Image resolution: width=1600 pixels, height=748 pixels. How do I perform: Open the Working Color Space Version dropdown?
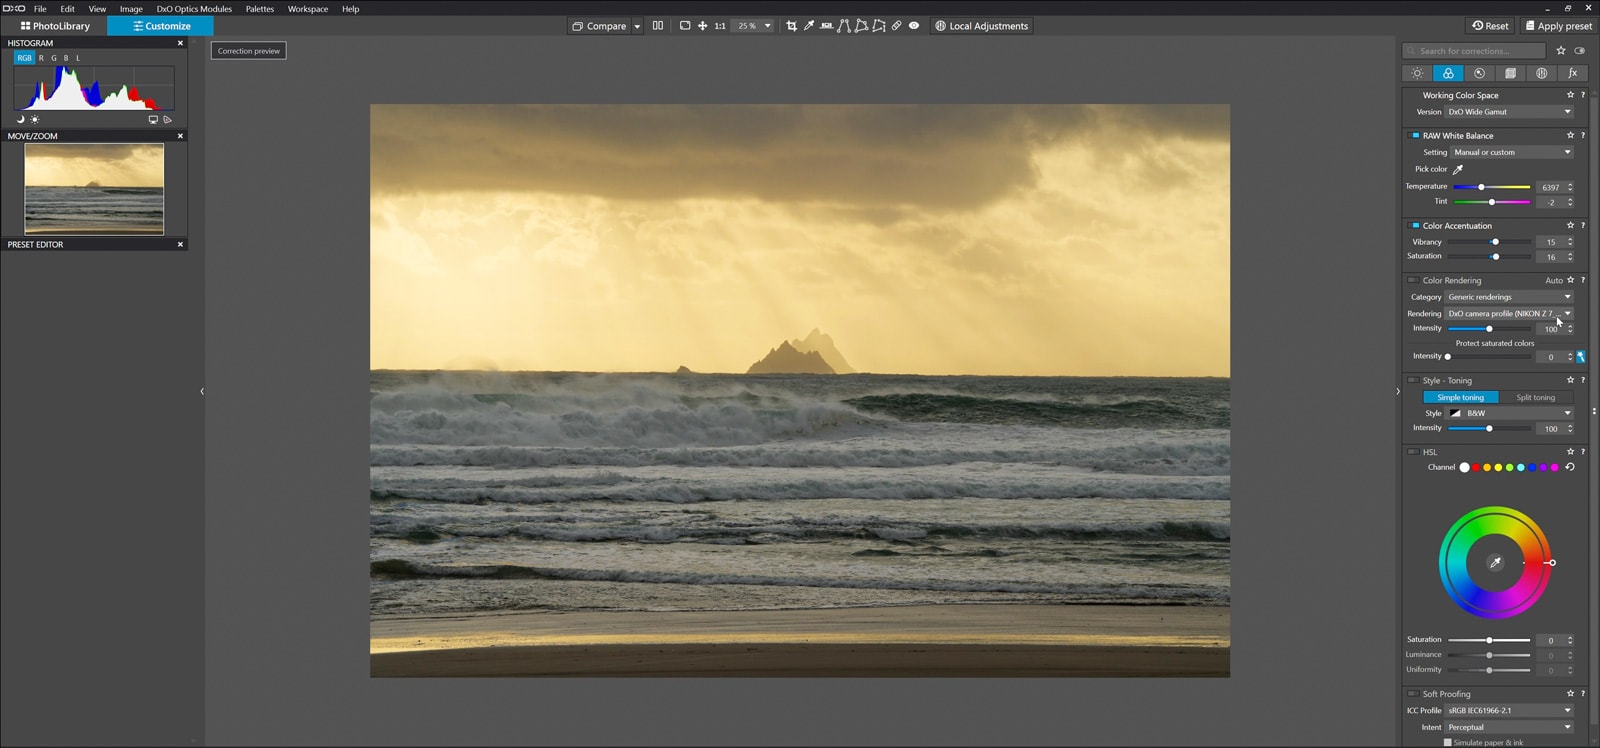point(1509,112)
